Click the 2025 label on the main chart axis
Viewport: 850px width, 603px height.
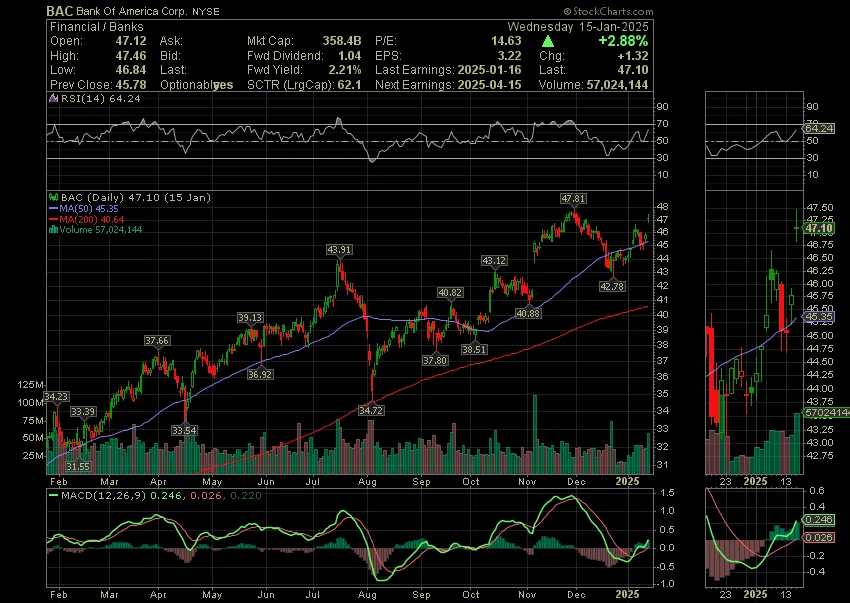coord(628,481)
